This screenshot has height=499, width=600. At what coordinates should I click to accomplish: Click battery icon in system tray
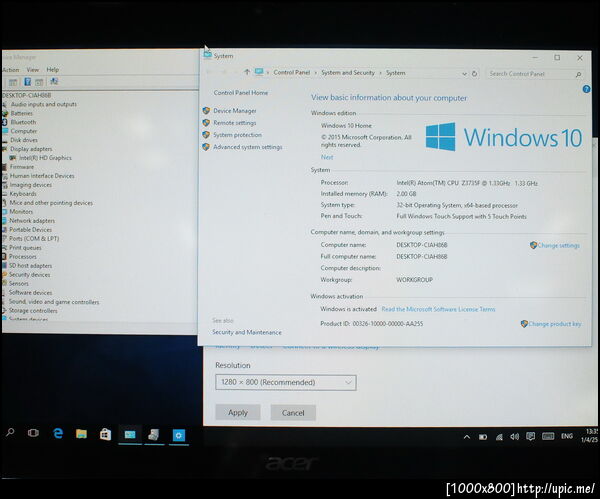(483, 437)
